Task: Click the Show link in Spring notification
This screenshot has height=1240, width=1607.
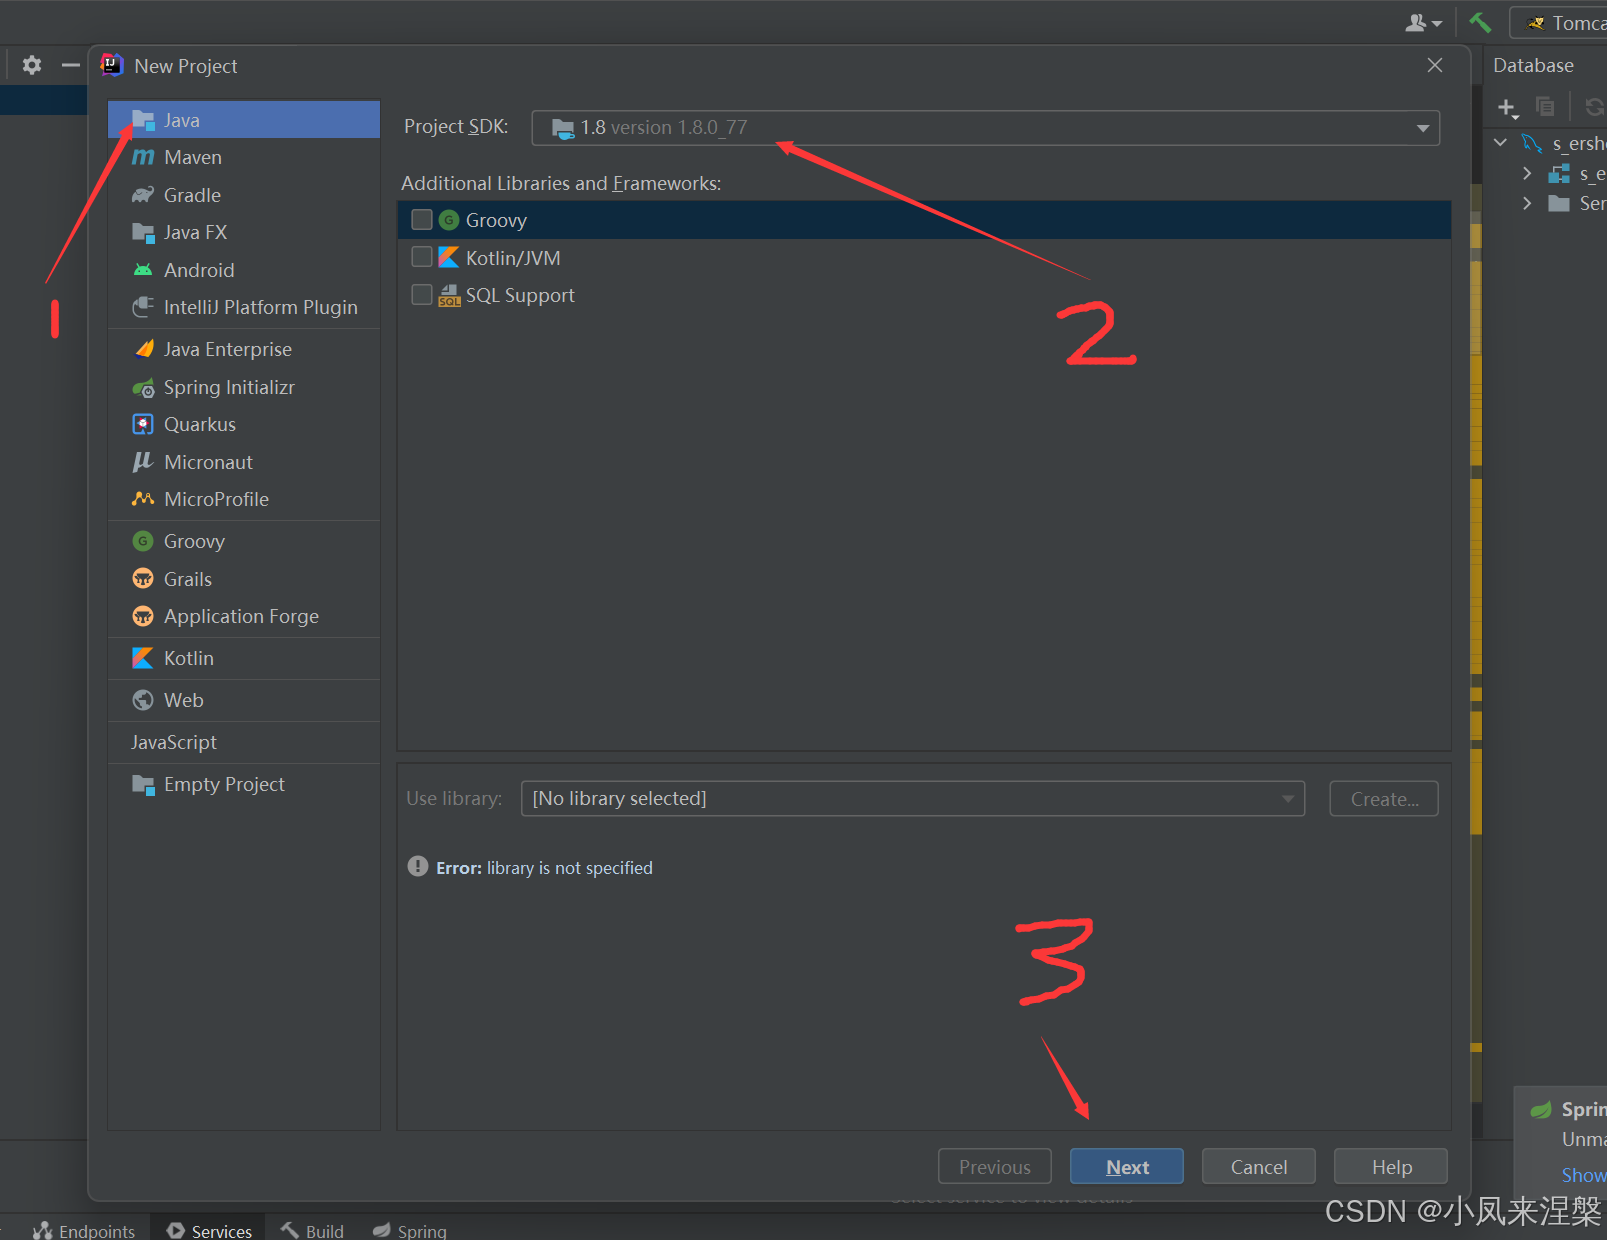Action: pos(1583,1175)
